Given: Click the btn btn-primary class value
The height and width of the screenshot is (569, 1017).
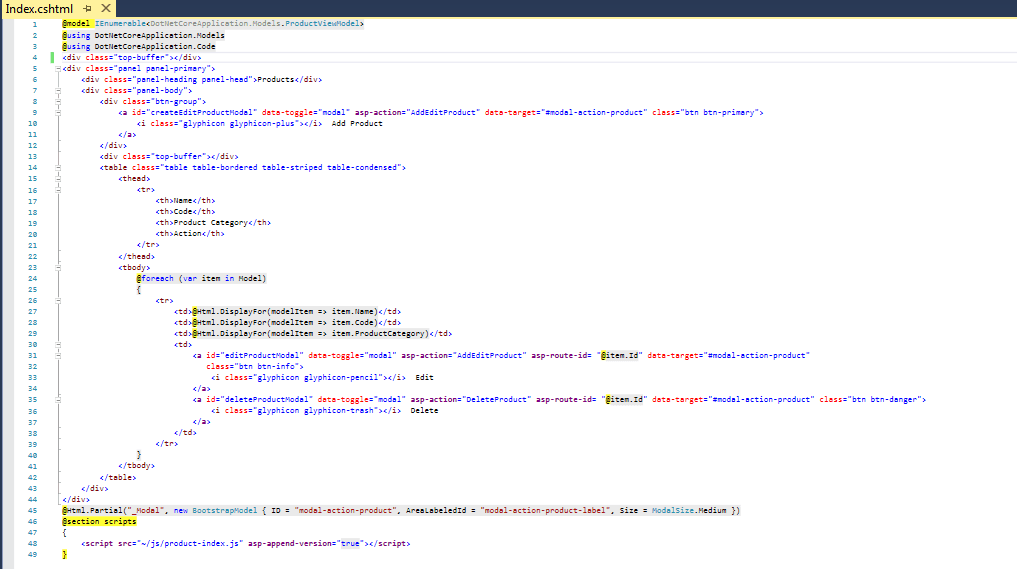Looking at the screenshot, I should (x=719, y=112).
